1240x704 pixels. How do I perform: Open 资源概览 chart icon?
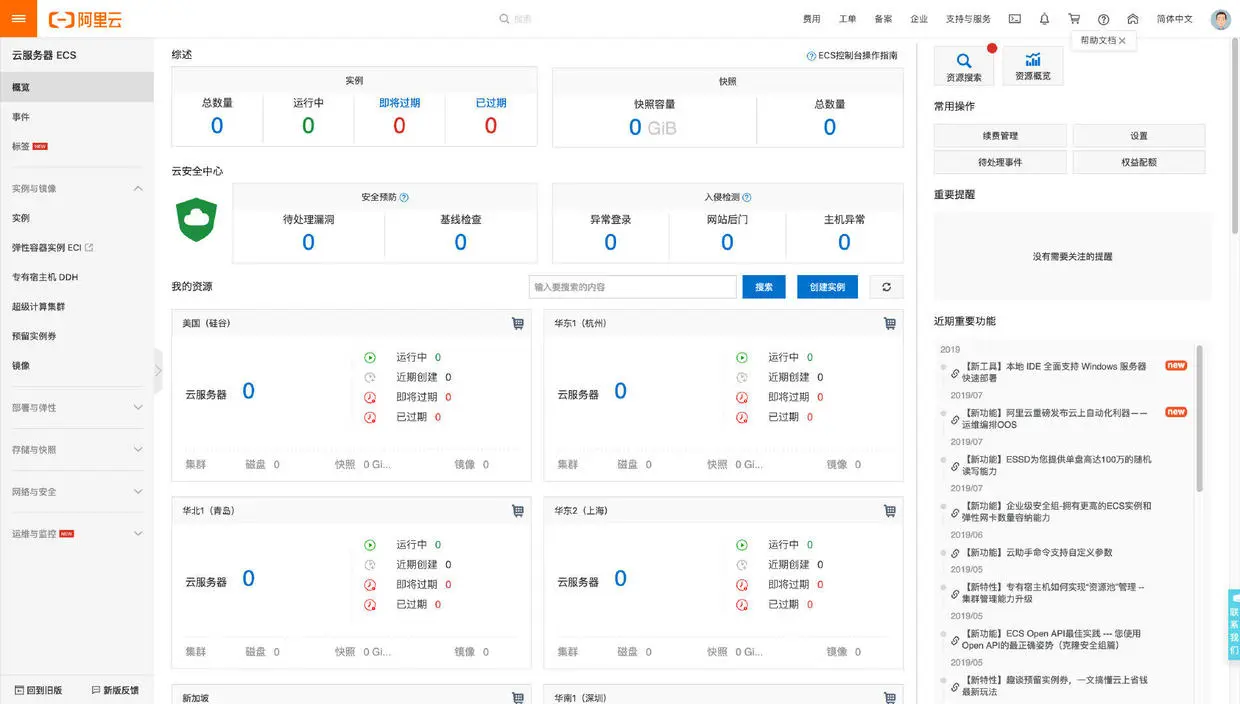click(x=1033, y=66)
